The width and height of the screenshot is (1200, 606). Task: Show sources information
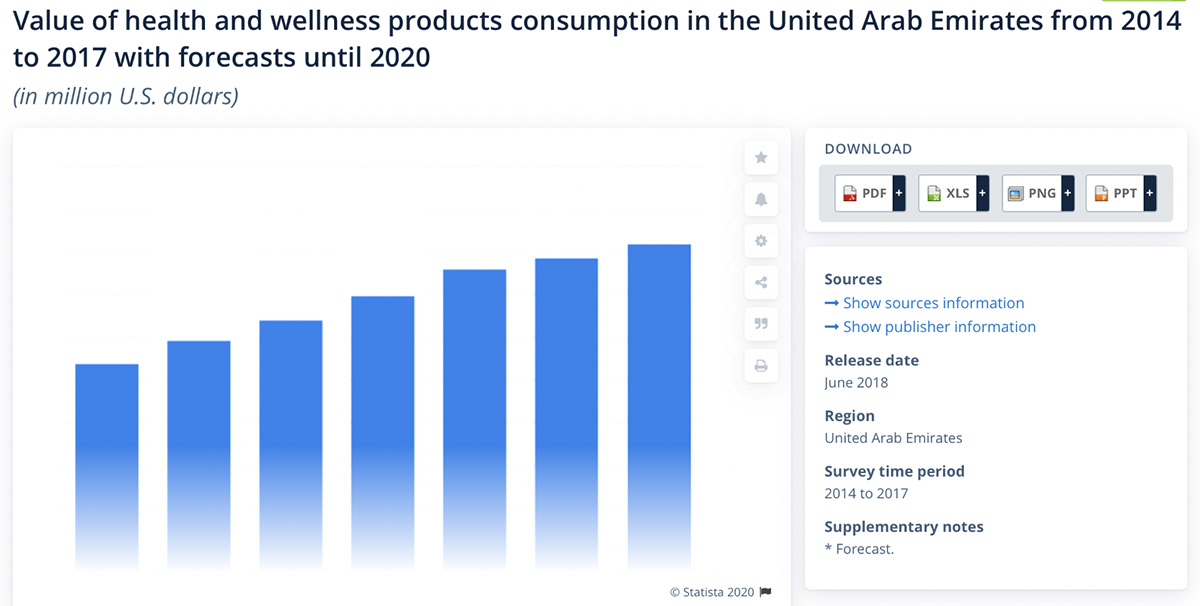pyautogui.click(x=933, y=303)
